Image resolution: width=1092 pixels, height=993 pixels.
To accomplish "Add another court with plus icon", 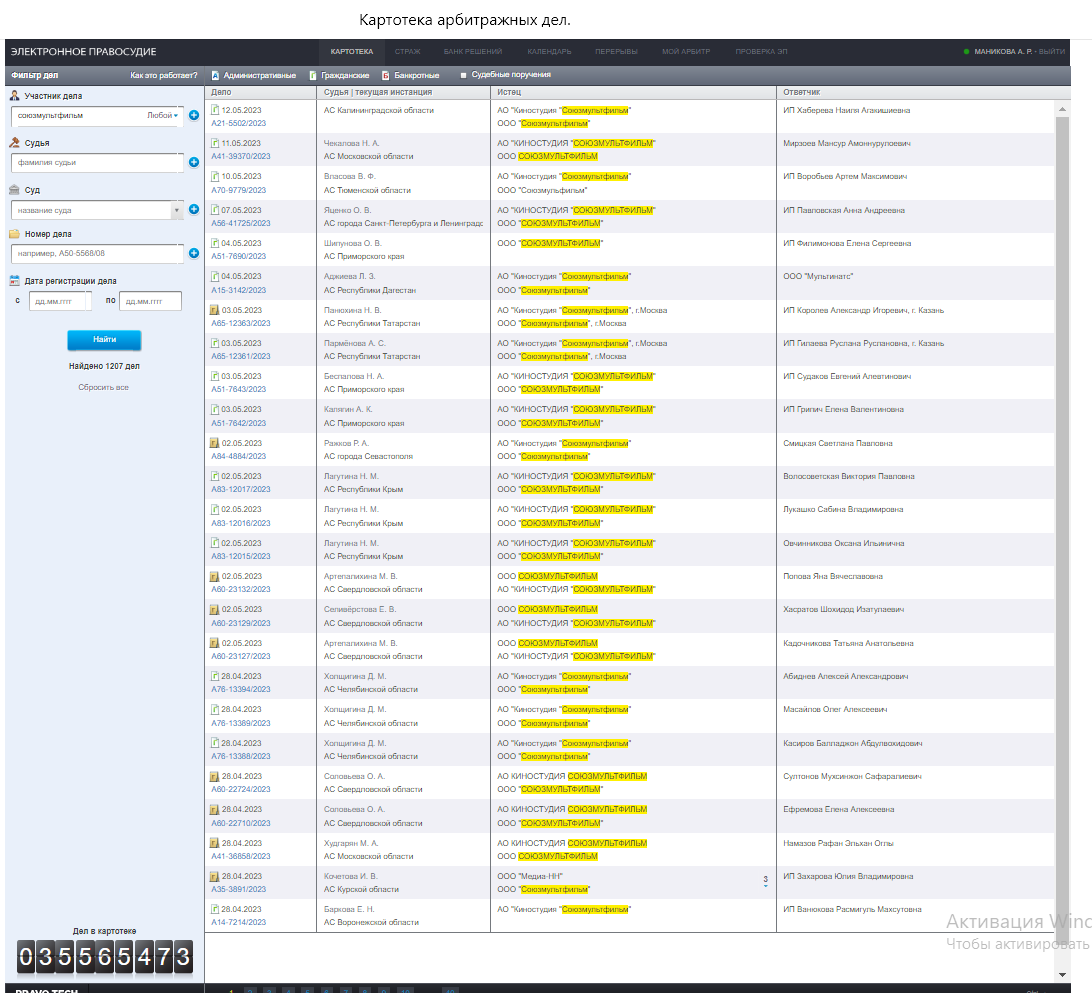I will tap(194, 210).
